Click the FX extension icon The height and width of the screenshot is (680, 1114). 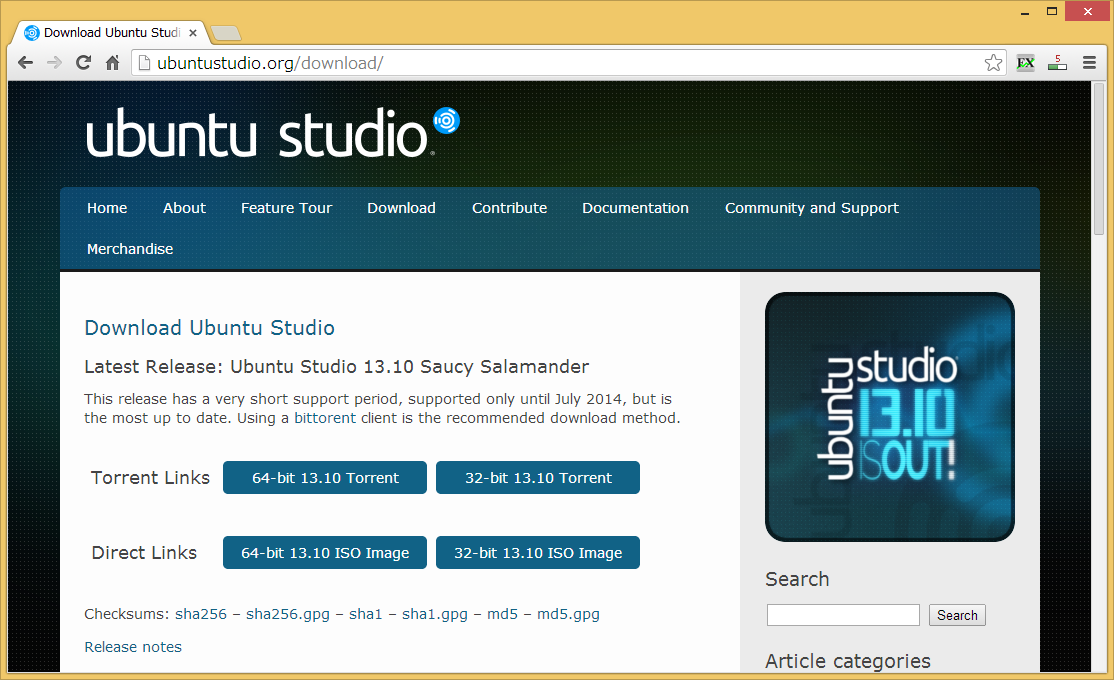point(1025,63)
